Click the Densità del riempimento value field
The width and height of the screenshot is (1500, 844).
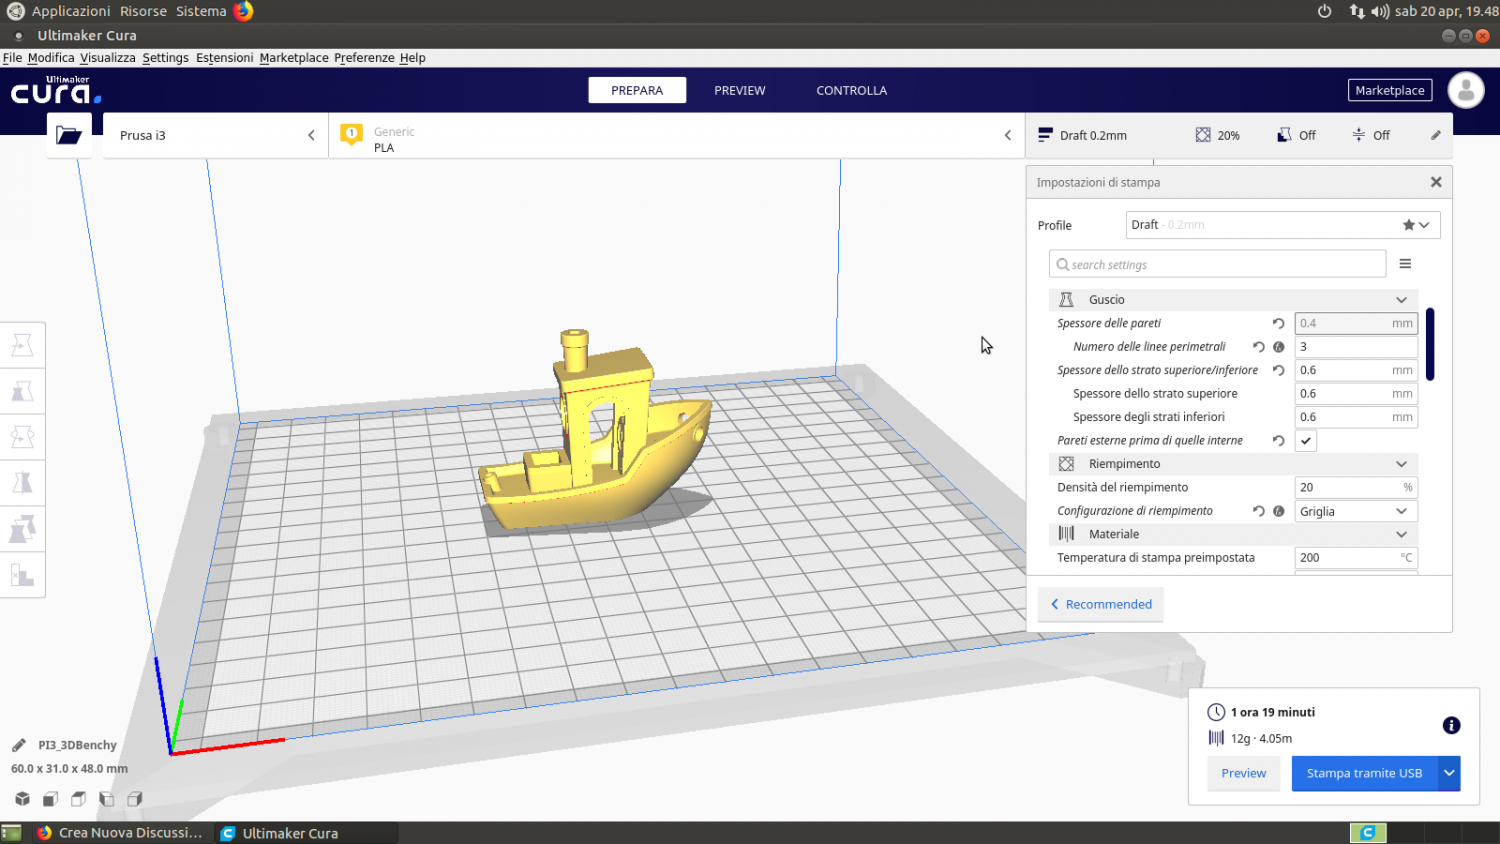pyautogui.click(x=1356, y=487)
